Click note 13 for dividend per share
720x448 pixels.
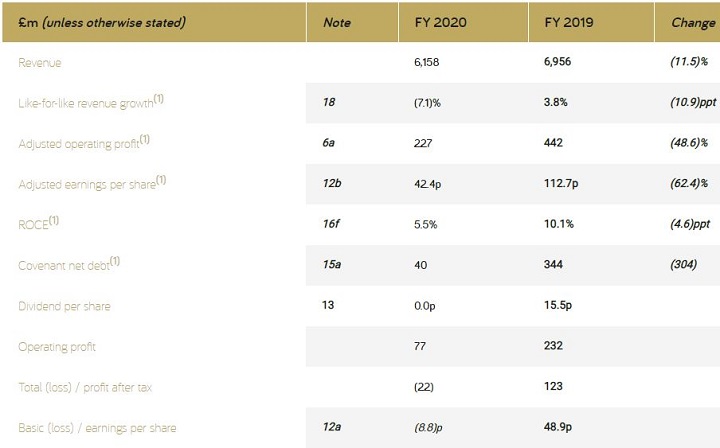point(328,305)
